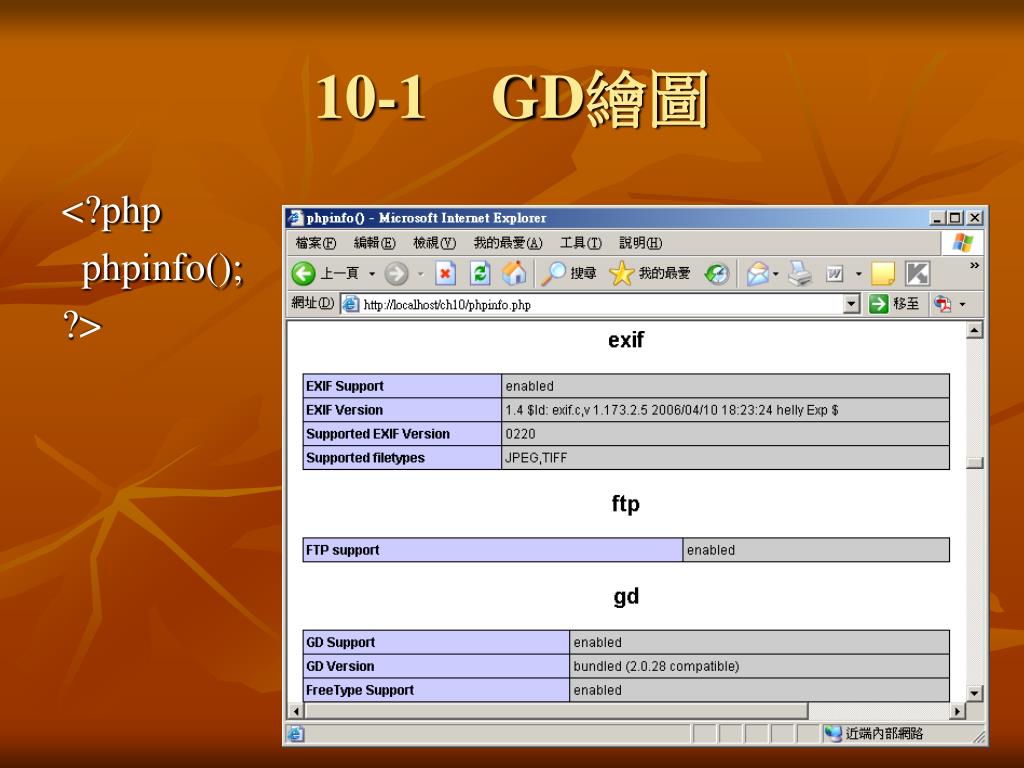1024x768 pixels.
Task: Click the Mail envelope icon
Action: (758, 274)
